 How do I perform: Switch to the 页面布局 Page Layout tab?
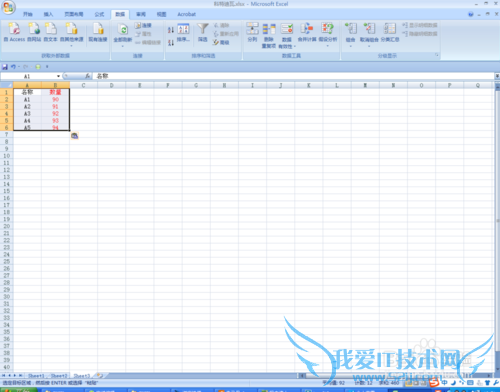coord(74,14)
